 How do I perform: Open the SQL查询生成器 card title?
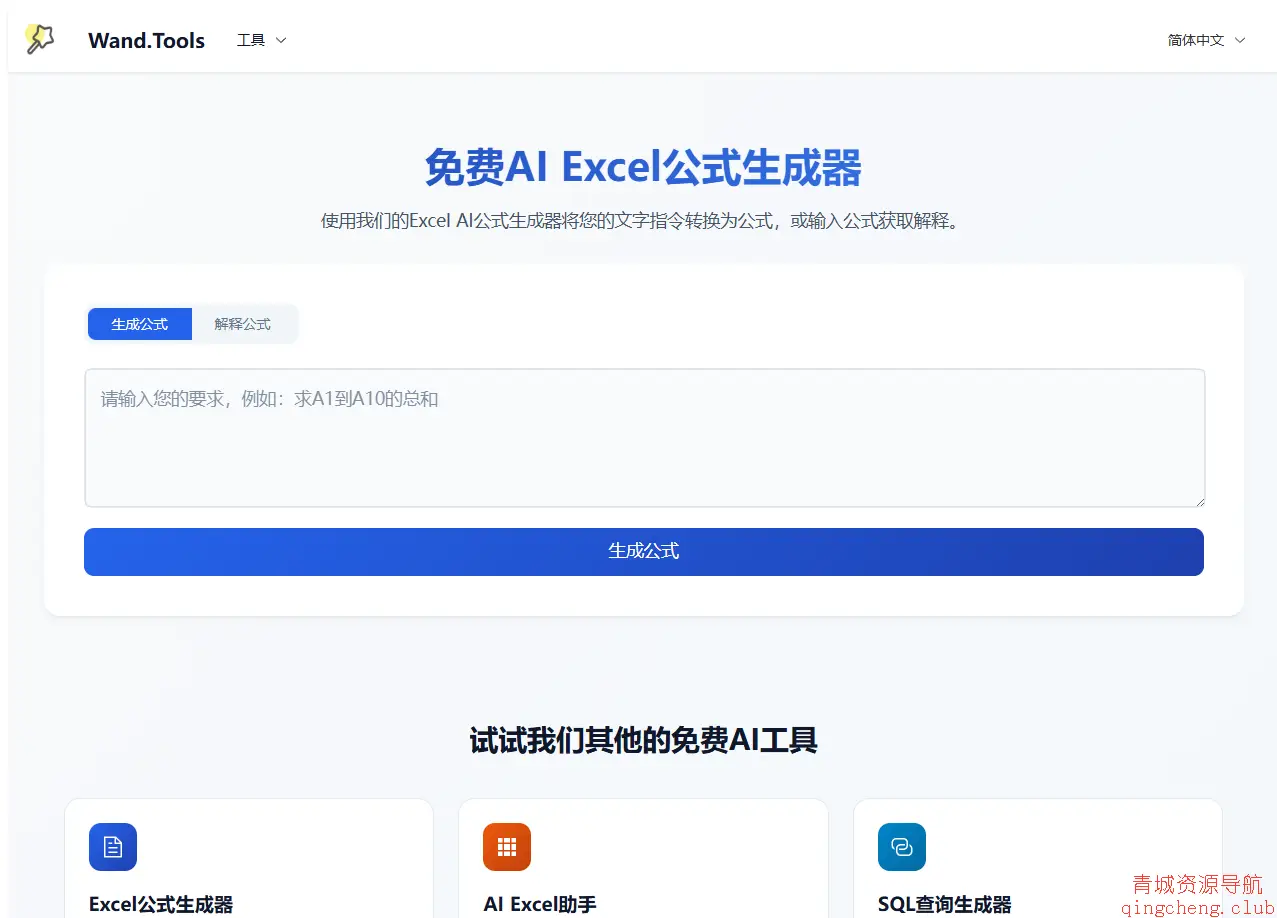coord(944,904)
